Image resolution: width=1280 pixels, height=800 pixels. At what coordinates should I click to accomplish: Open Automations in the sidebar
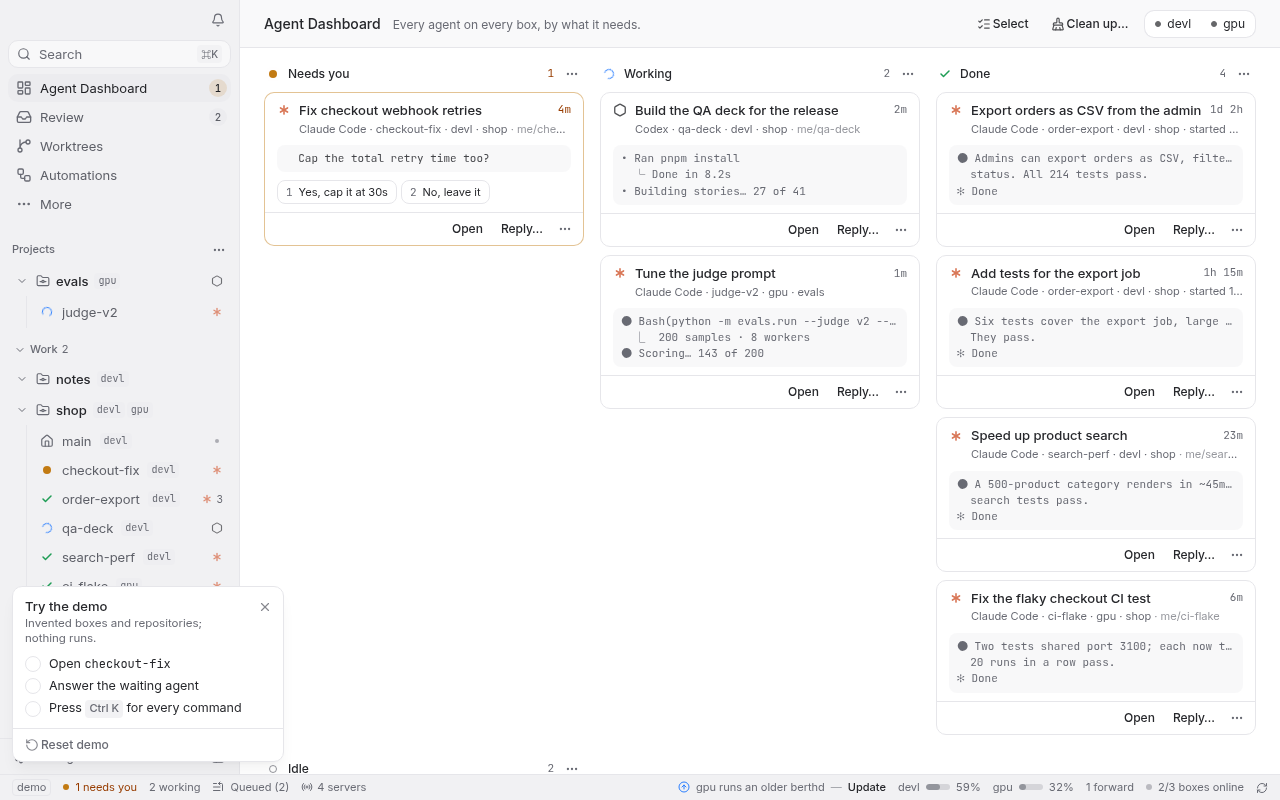pos(120,175)
